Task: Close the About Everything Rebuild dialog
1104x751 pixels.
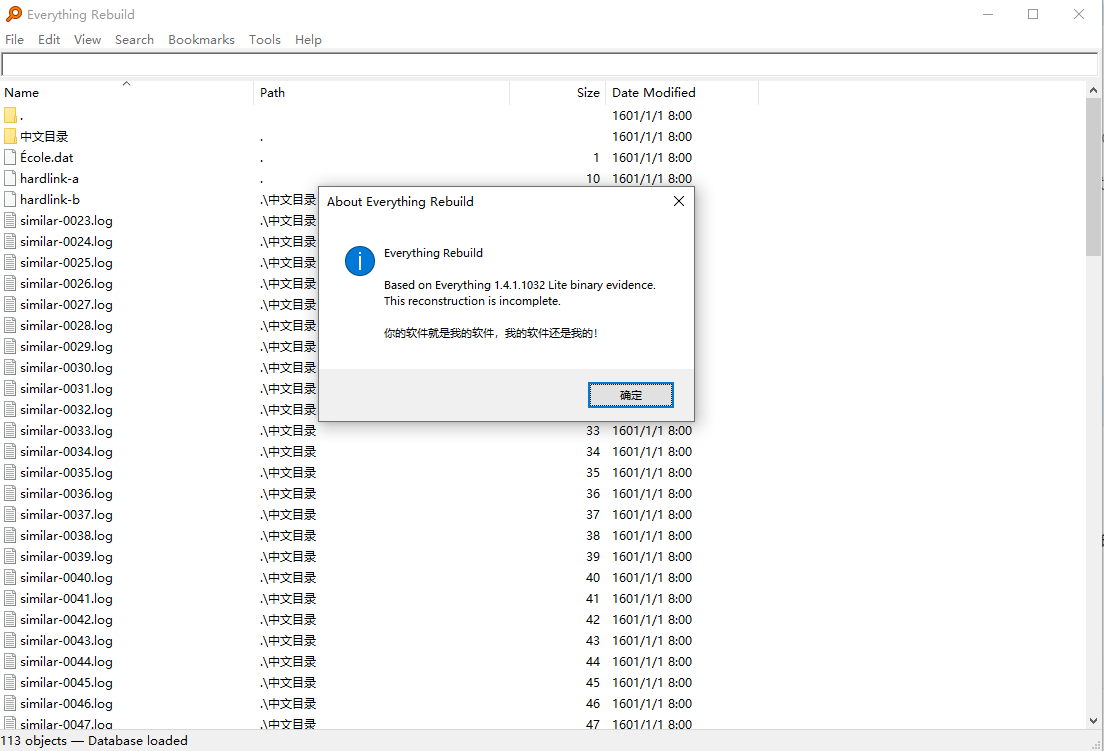Action: [x=679, y=201]
